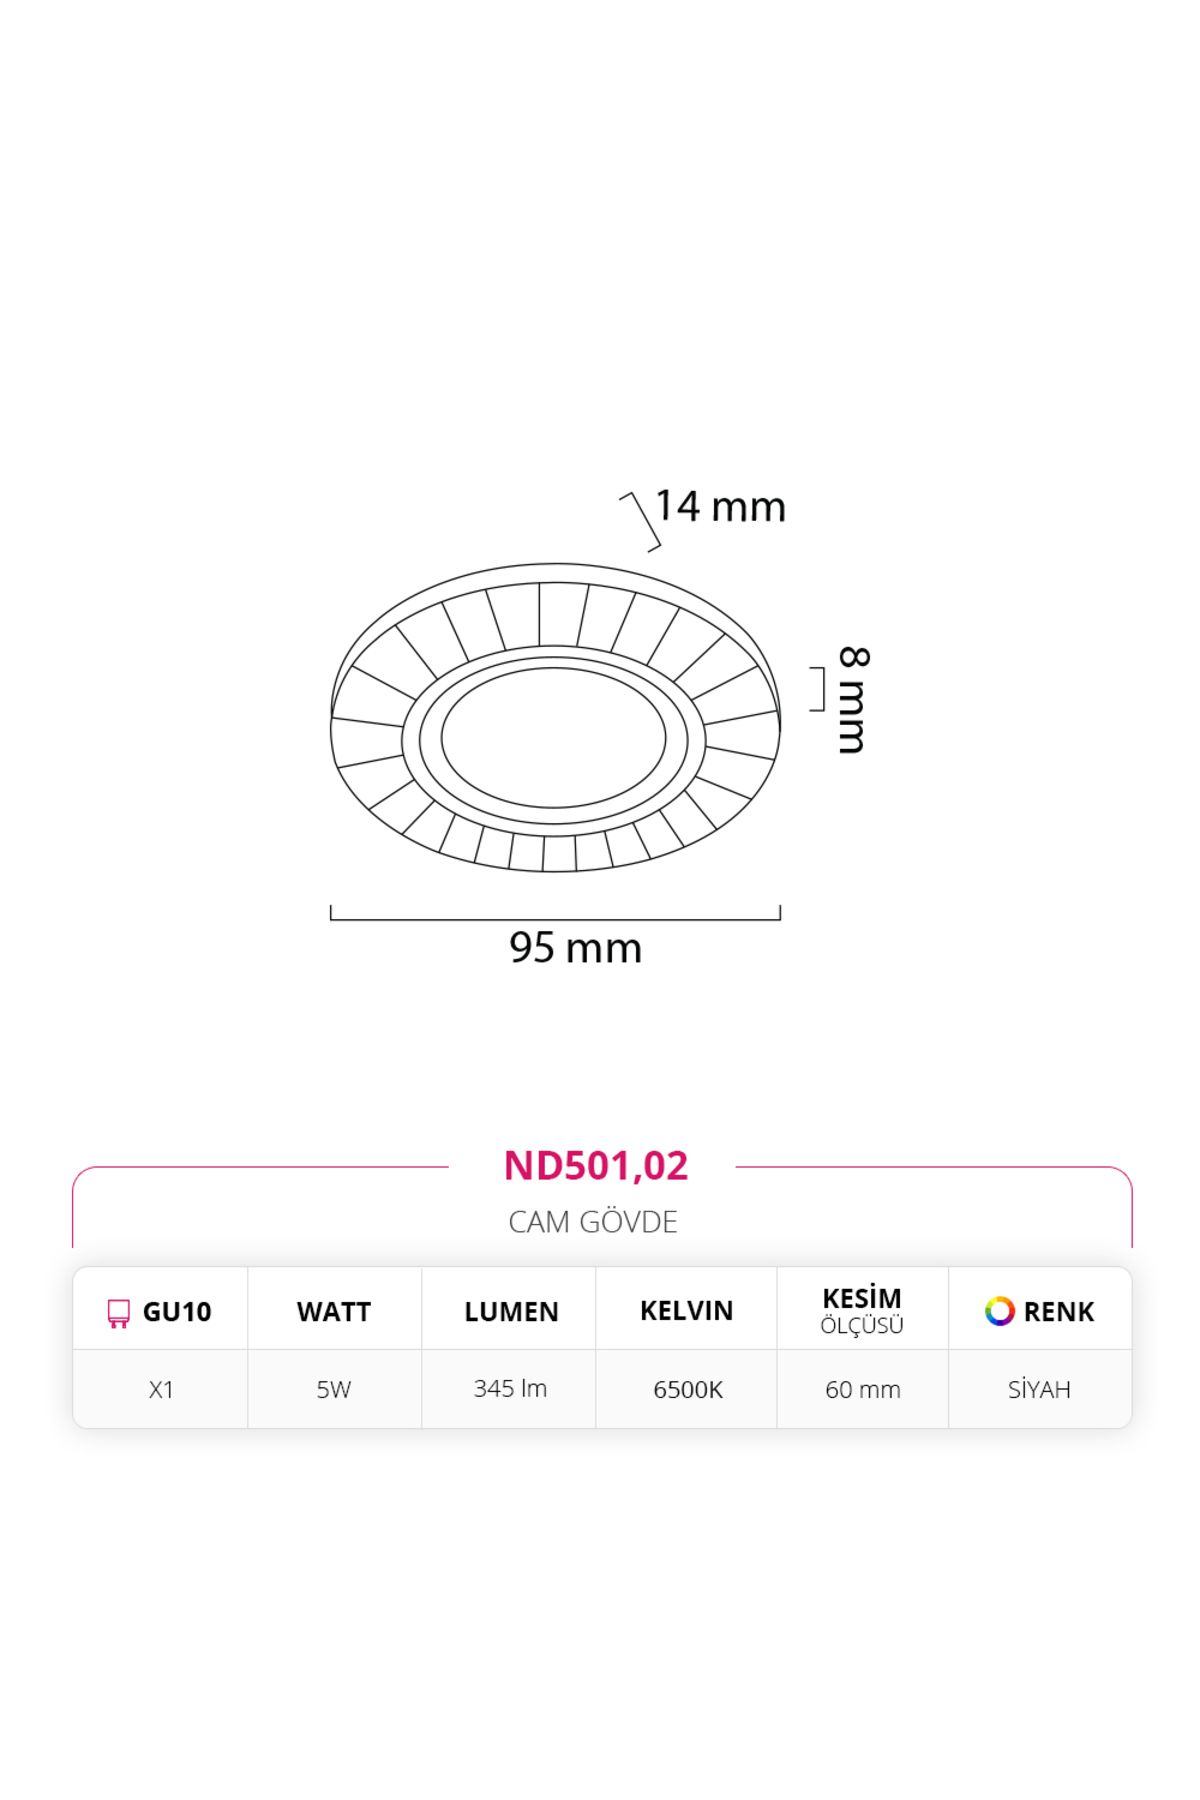1200x1800 pixels.
Task: Click the rainbow color wheel icon
Action: click(999, 1311)
